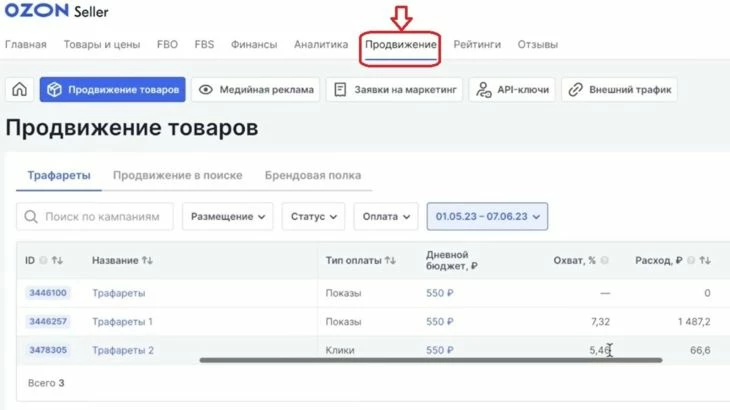
Task: Switch to Брендовая полка tab
Action: coord(313,175)
